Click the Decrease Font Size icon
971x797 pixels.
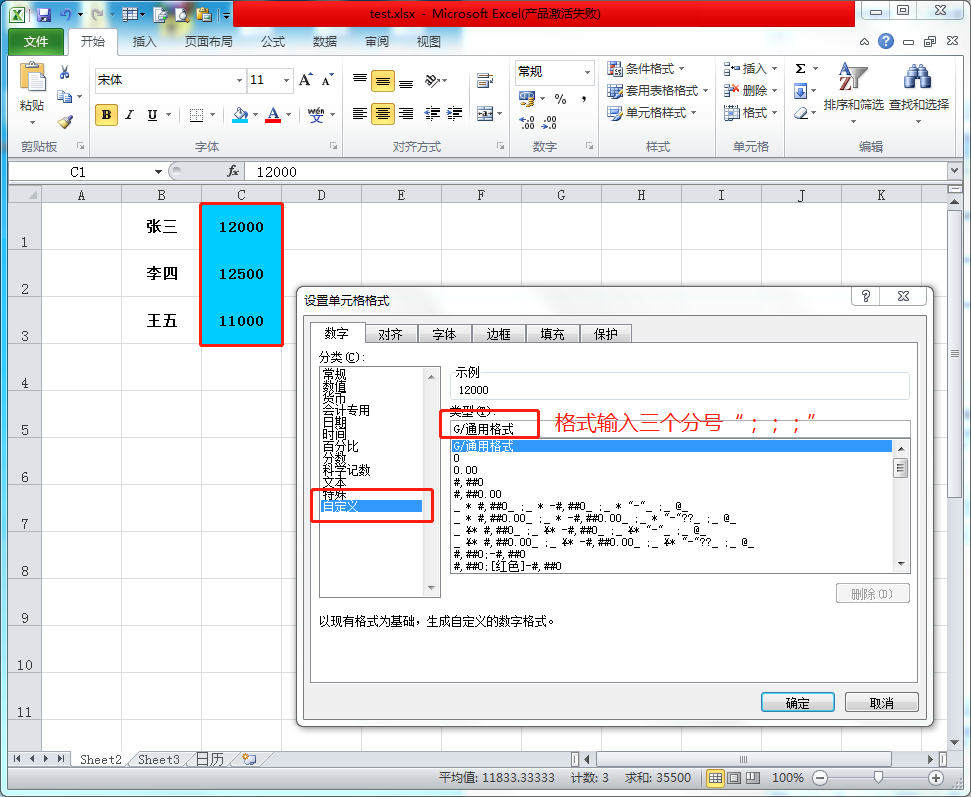click(328, 80)
